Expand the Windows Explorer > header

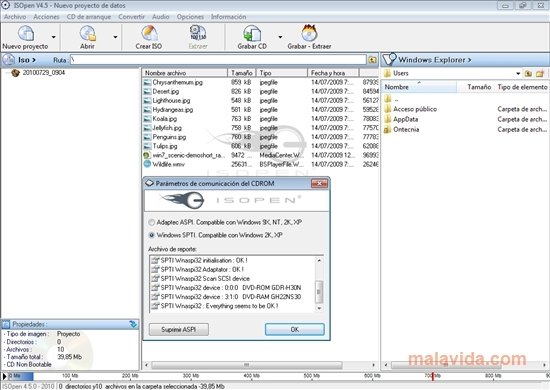click(435, 60)
